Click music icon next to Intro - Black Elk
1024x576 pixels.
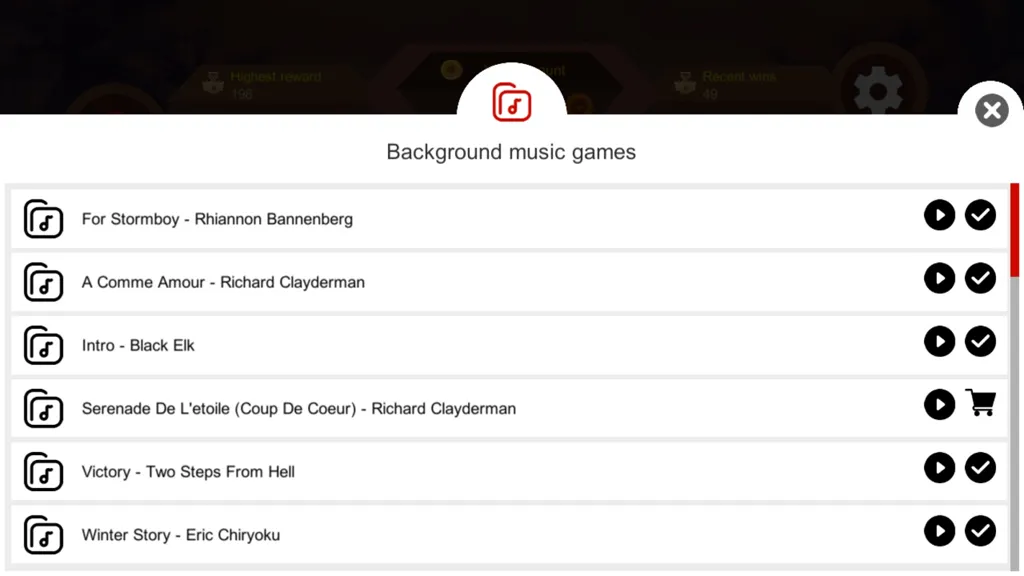tap(43, 345)
